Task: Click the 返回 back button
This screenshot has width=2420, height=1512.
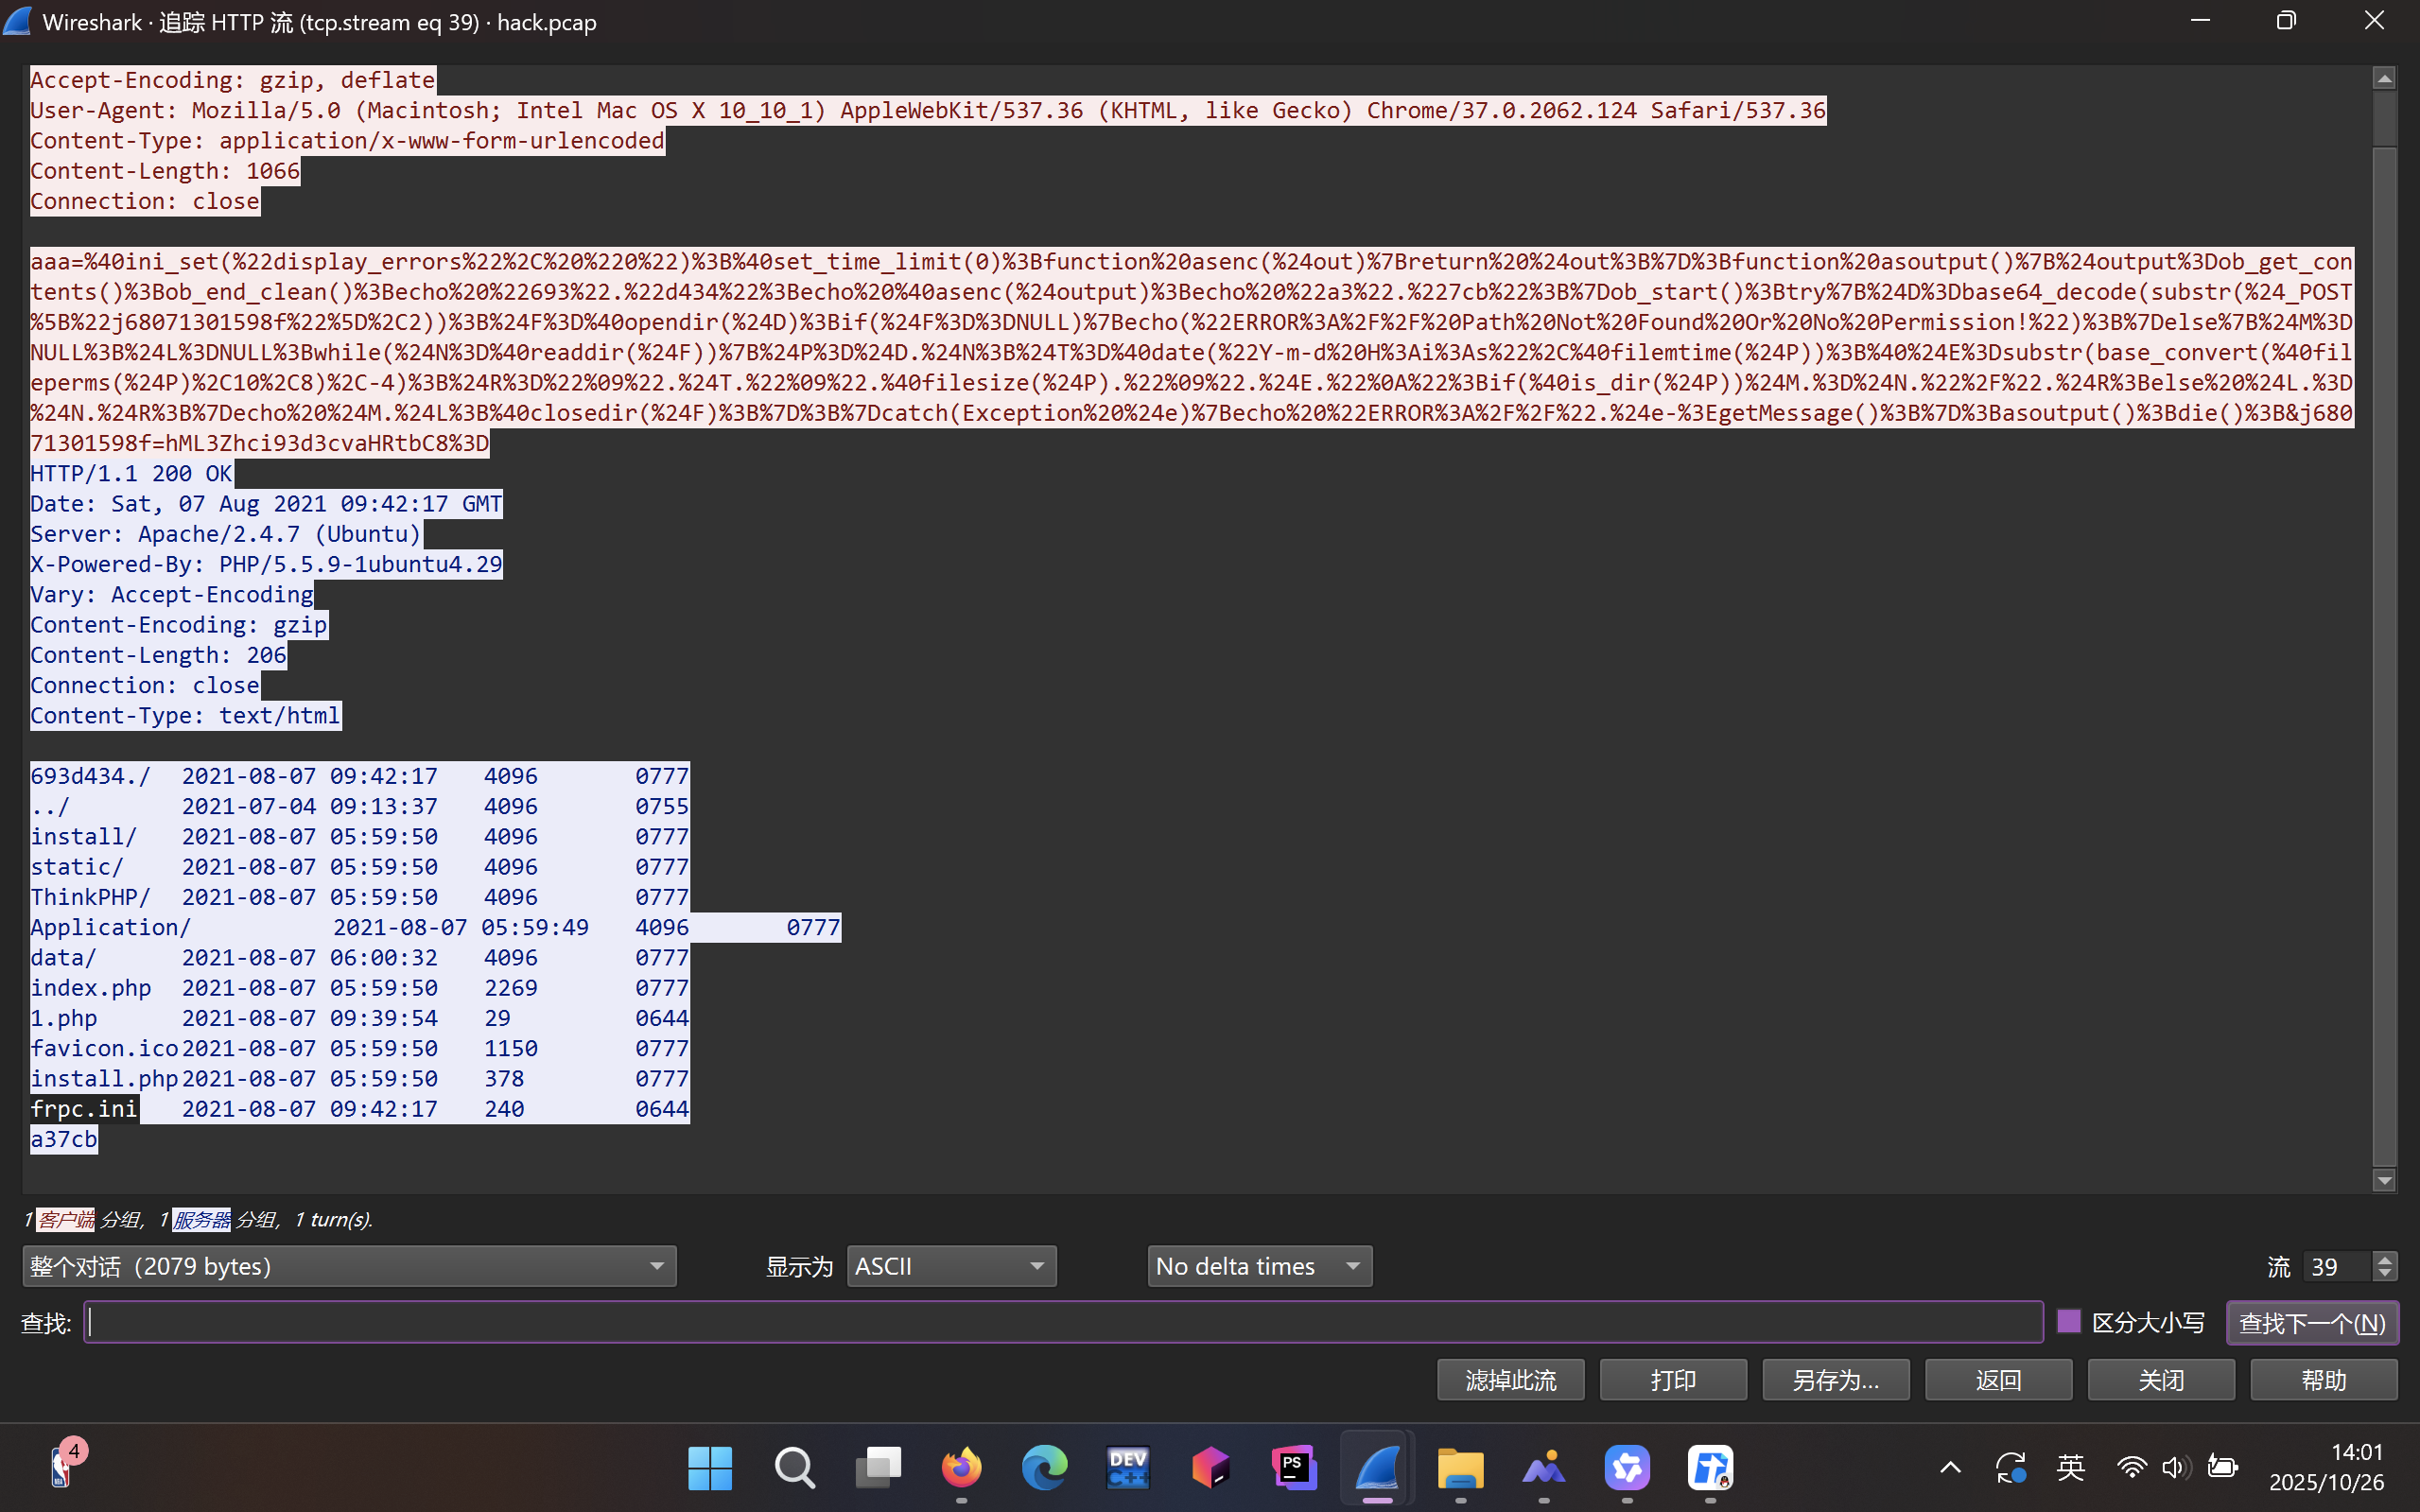Action: [x=1999, y=1380]
